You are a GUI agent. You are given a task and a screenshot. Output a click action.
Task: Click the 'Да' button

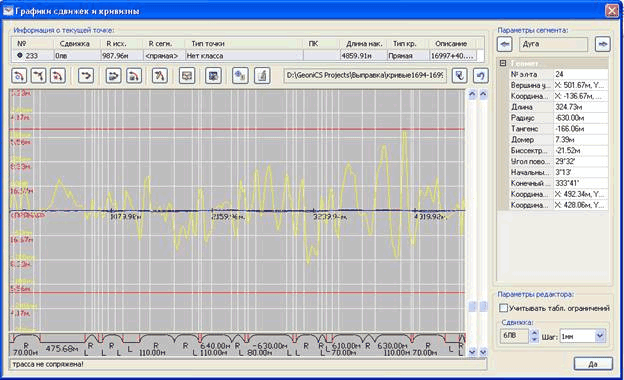tap(593, 364)
